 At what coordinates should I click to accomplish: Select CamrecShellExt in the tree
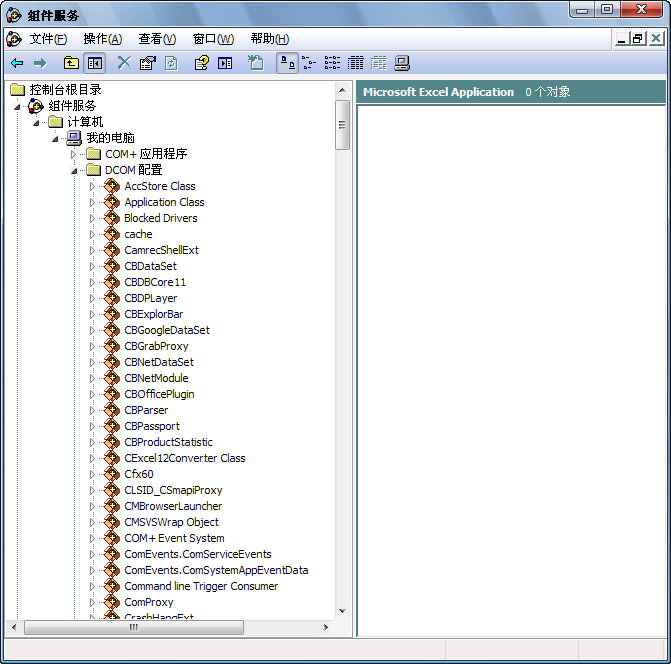(x=161, y=250)
